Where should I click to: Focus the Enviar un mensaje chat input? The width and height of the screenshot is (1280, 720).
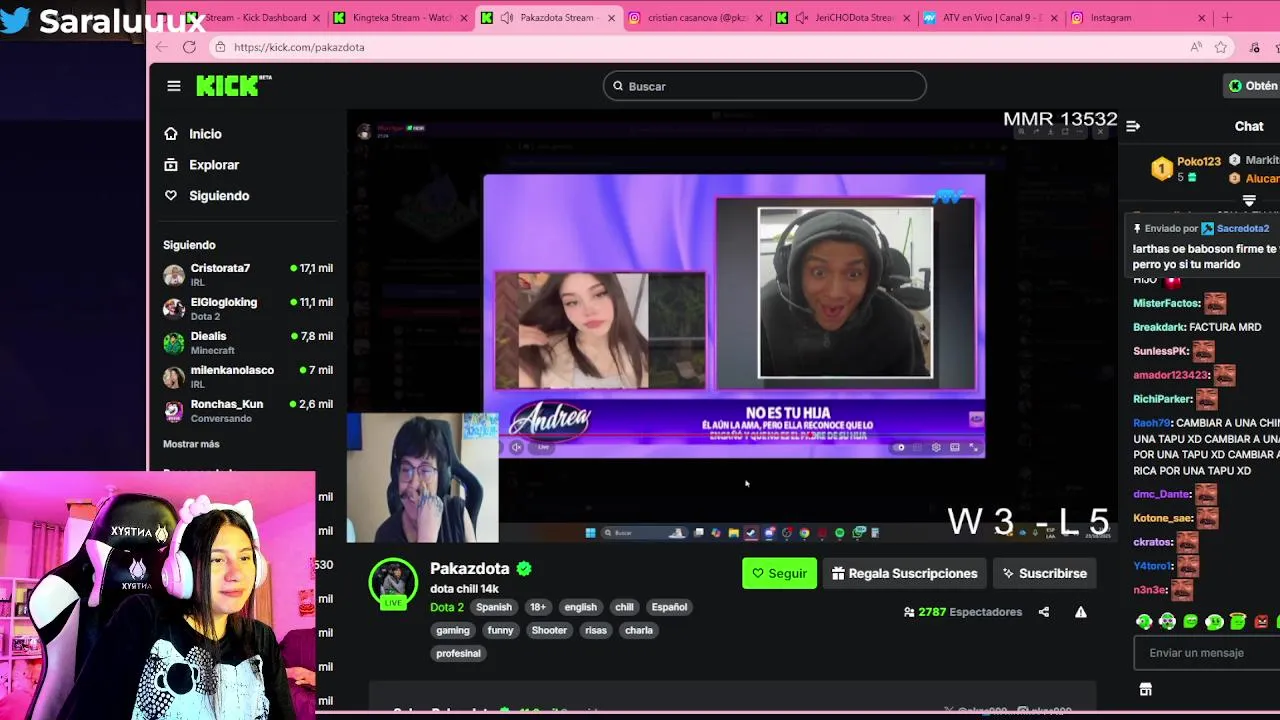[x=1207, y=653]
